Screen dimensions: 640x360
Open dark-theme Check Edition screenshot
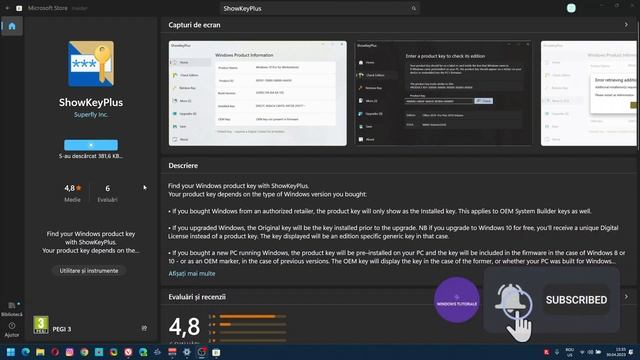(444, 93)
